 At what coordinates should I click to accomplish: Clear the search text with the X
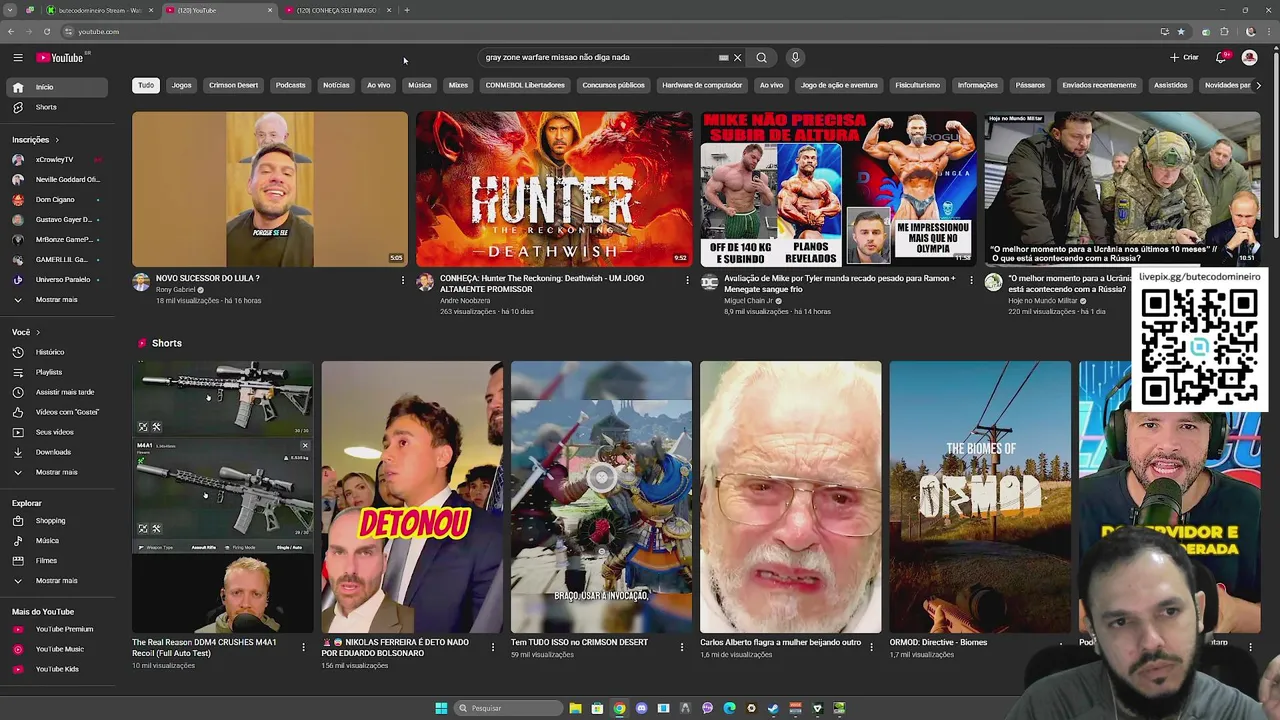coord(738,58)
